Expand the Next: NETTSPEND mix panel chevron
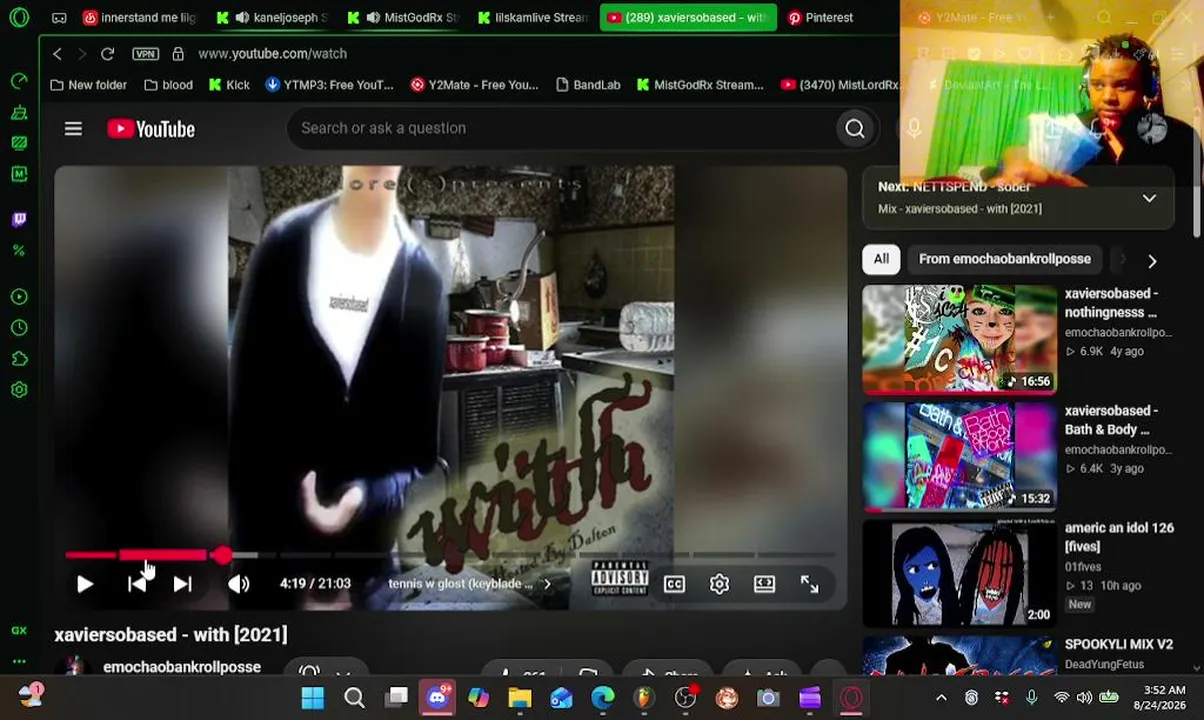The height and width of the screenshot is (720, 1204). coord(1149,198)
